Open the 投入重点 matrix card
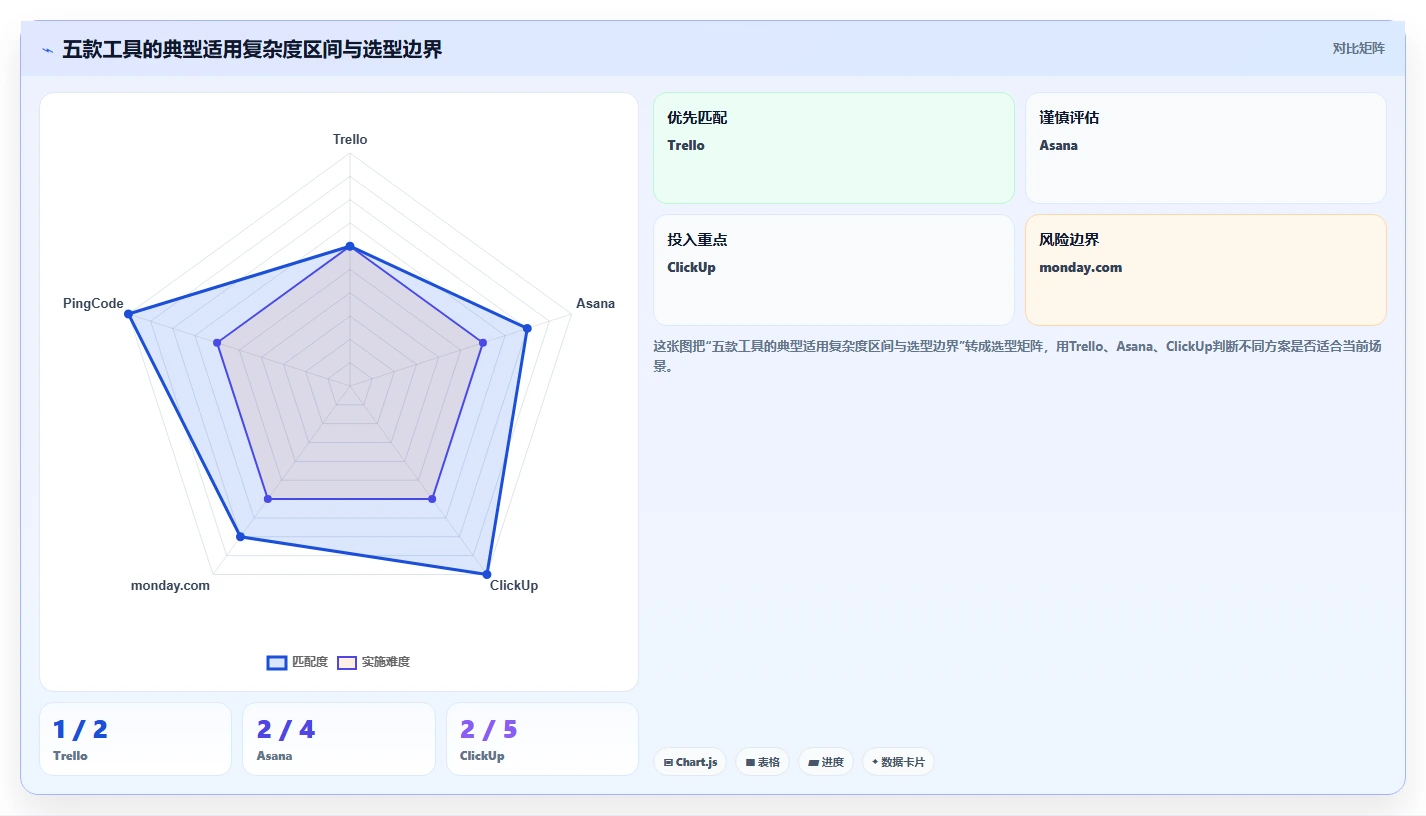The height and width of the screenshot is (816, 1426). pyautogui.click(x=834, y=270)
